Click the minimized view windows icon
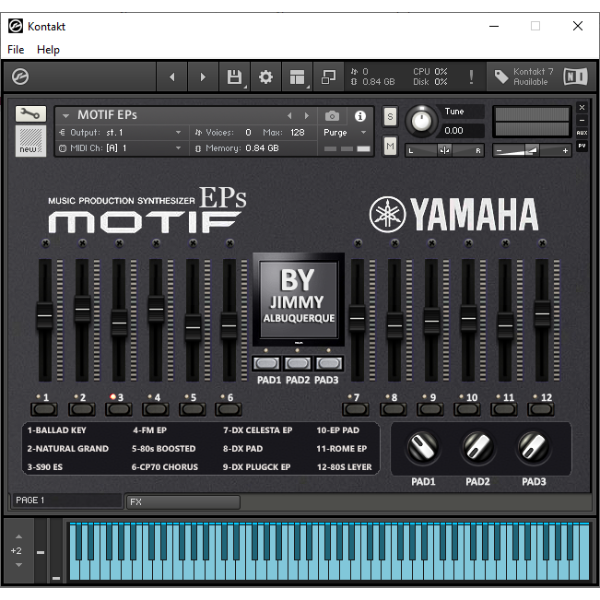 click(x=328, y=77)
